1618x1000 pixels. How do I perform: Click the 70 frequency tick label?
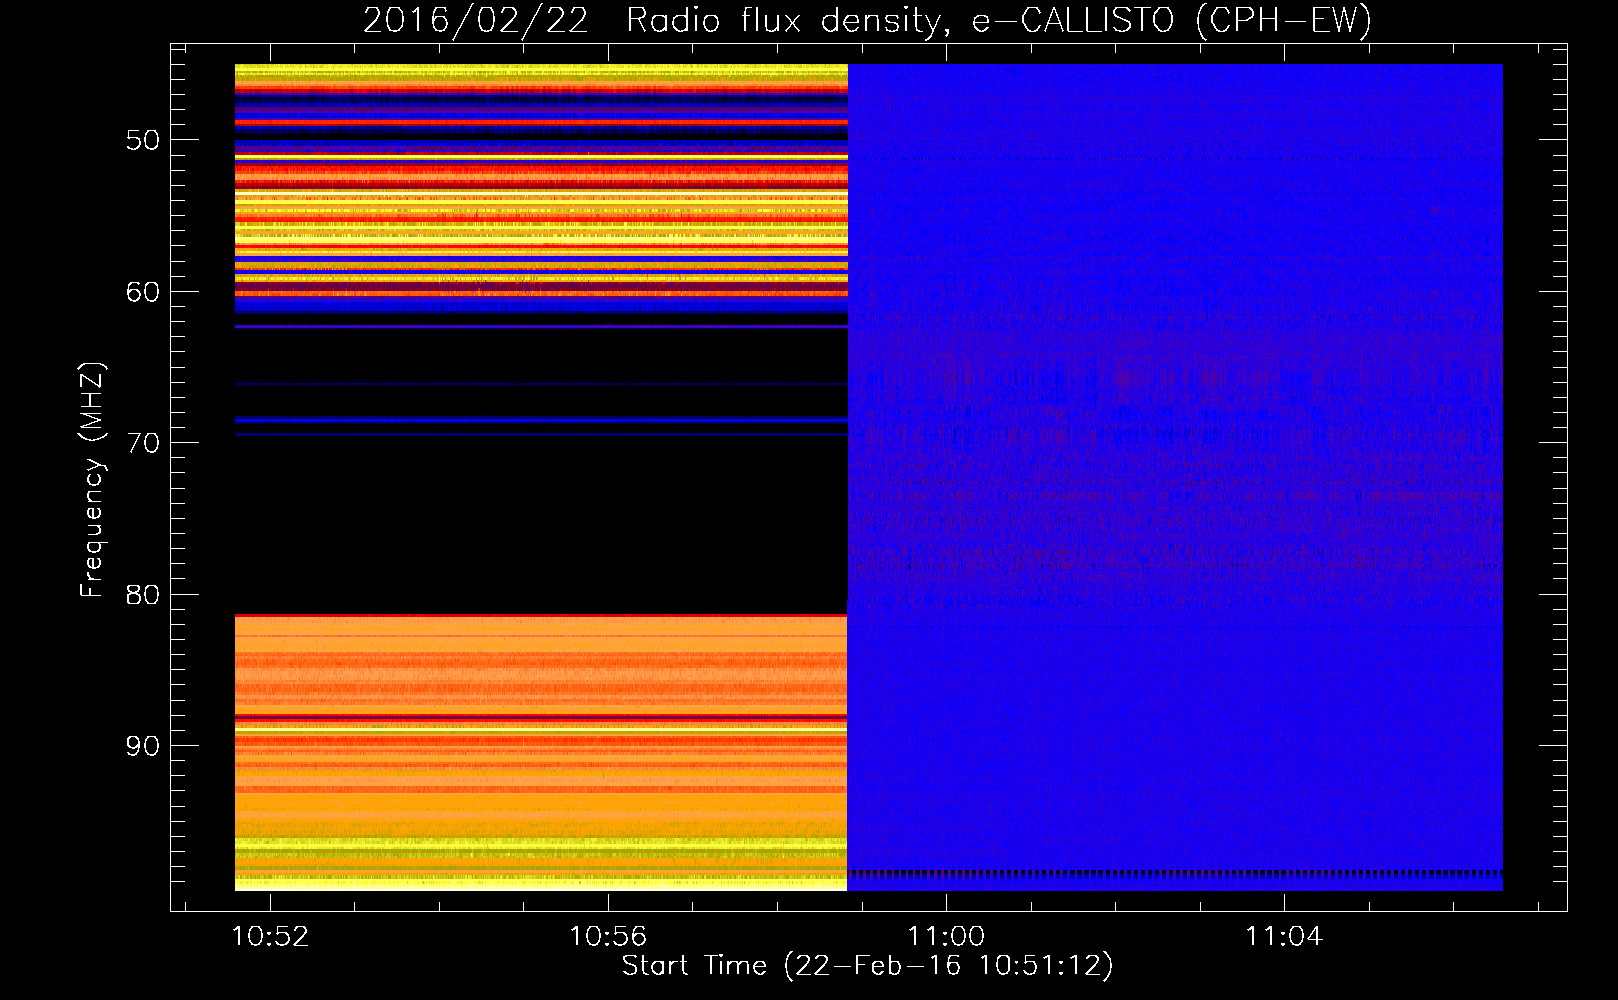point(143,443)
